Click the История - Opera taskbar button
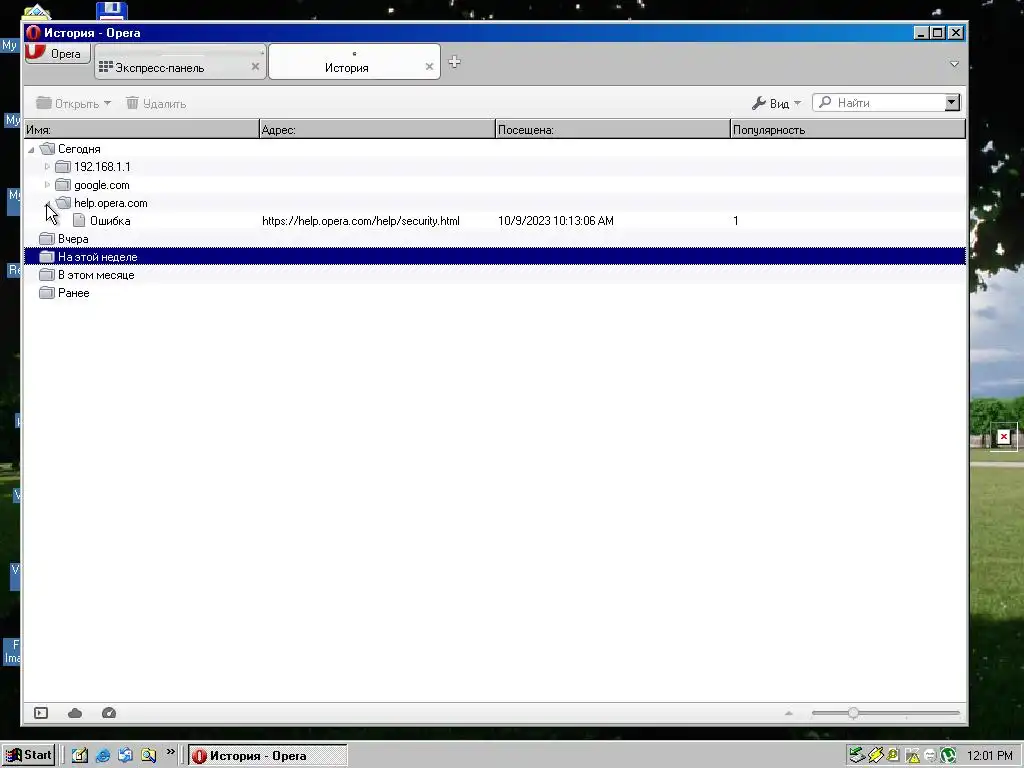 point(268,756)
